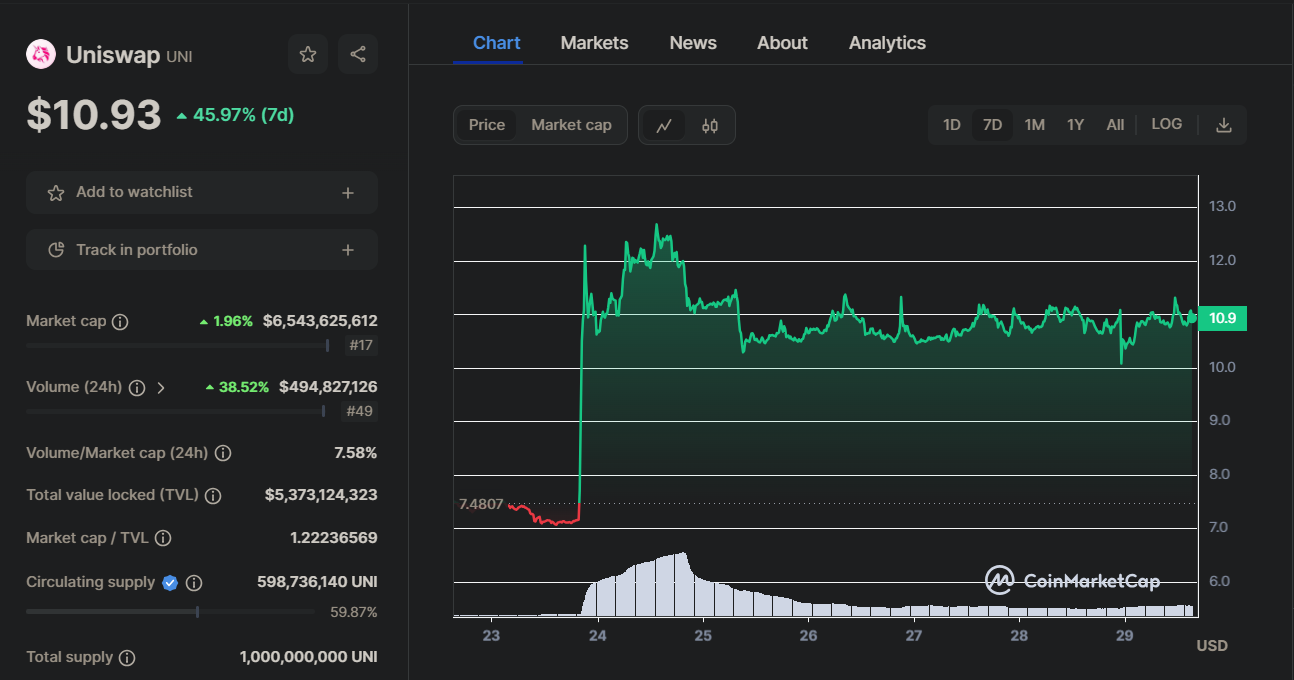
Task: Click the $5,373,124,323 TVL value
Action: point(321,495)
